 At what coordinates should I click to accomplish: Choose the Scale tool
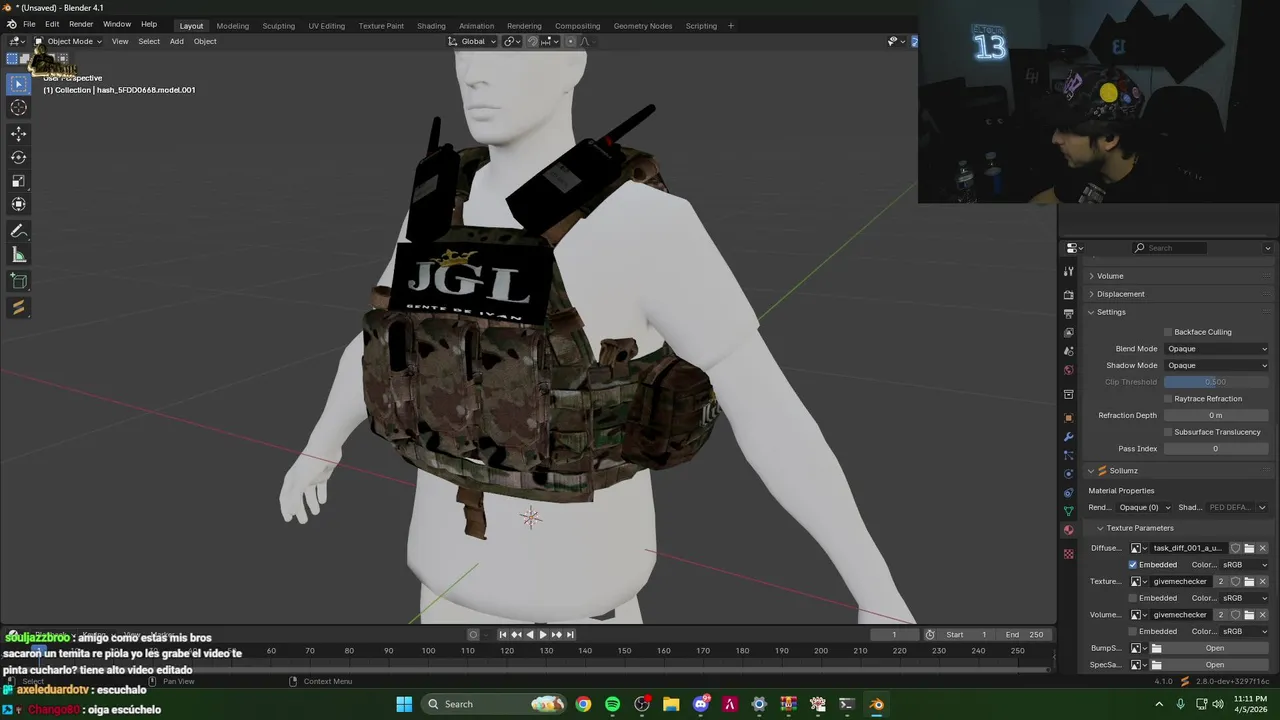point(18,181)
